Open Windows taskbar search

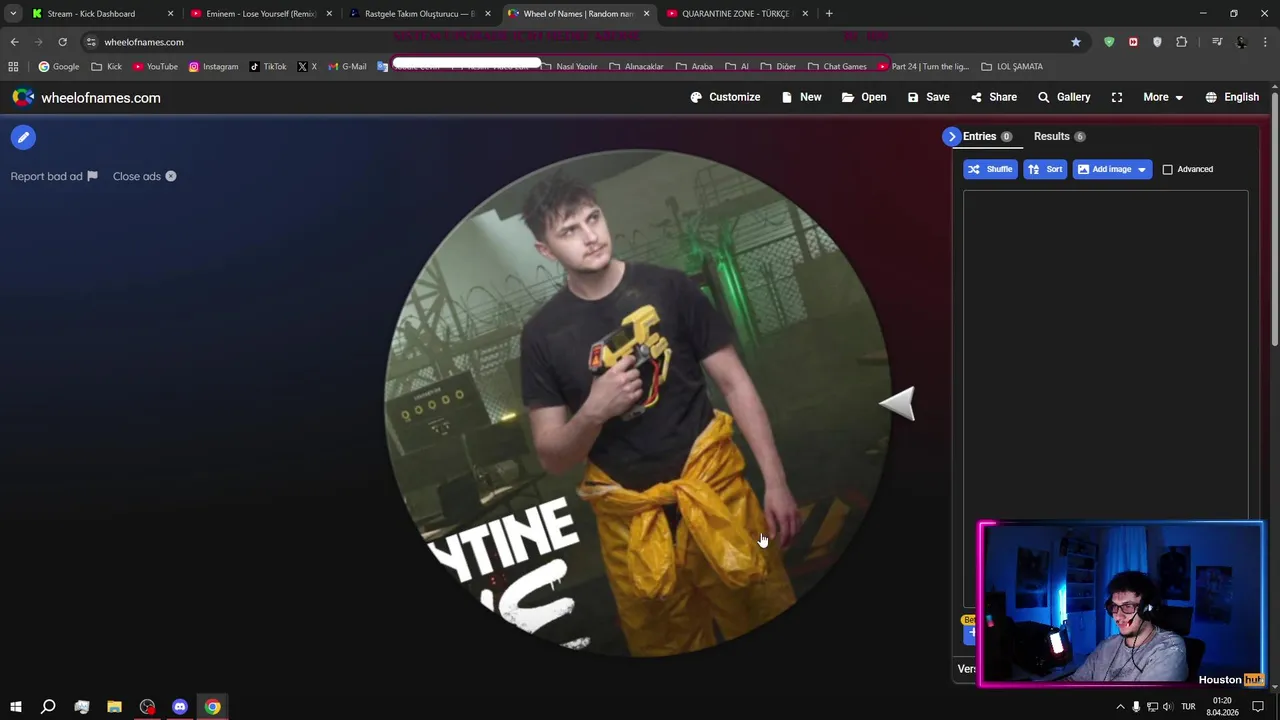click(48, 707)
